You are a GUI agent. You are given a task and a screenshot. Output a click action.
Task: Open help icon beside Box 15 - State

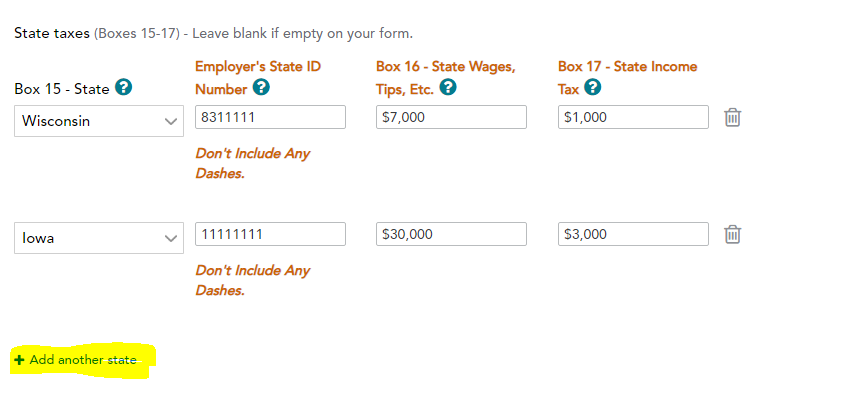pyautogui.click(x=124, y=87)
